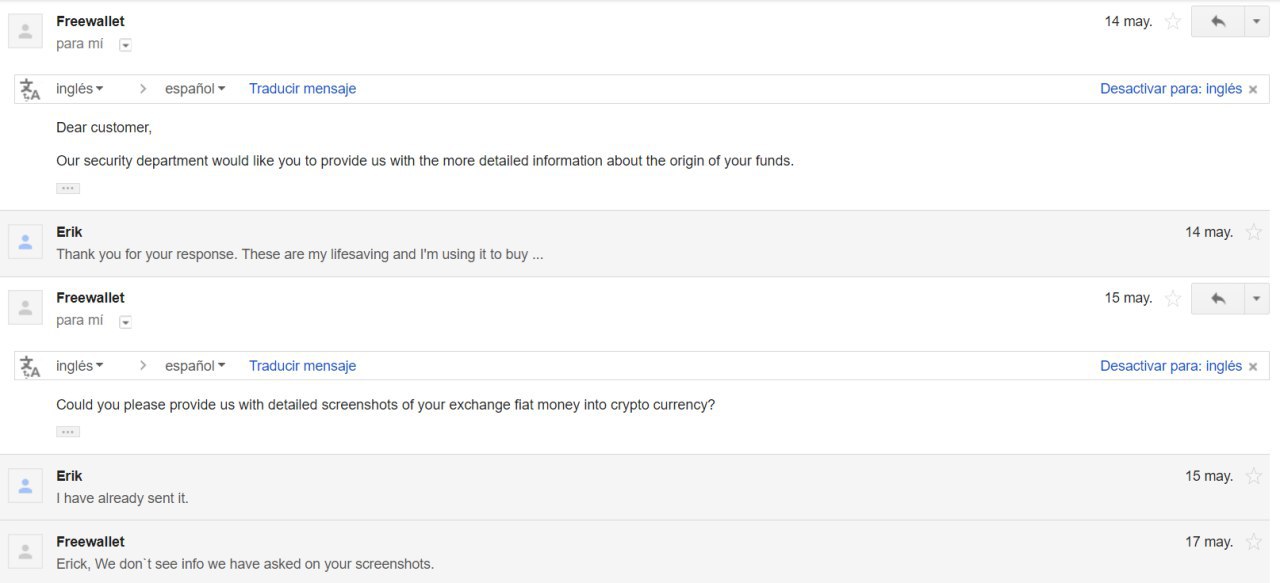Screen dimensions: 1280x583
Task: Star the Freewallet email dated 17 may.
Action: click(x=1254, y=542)
